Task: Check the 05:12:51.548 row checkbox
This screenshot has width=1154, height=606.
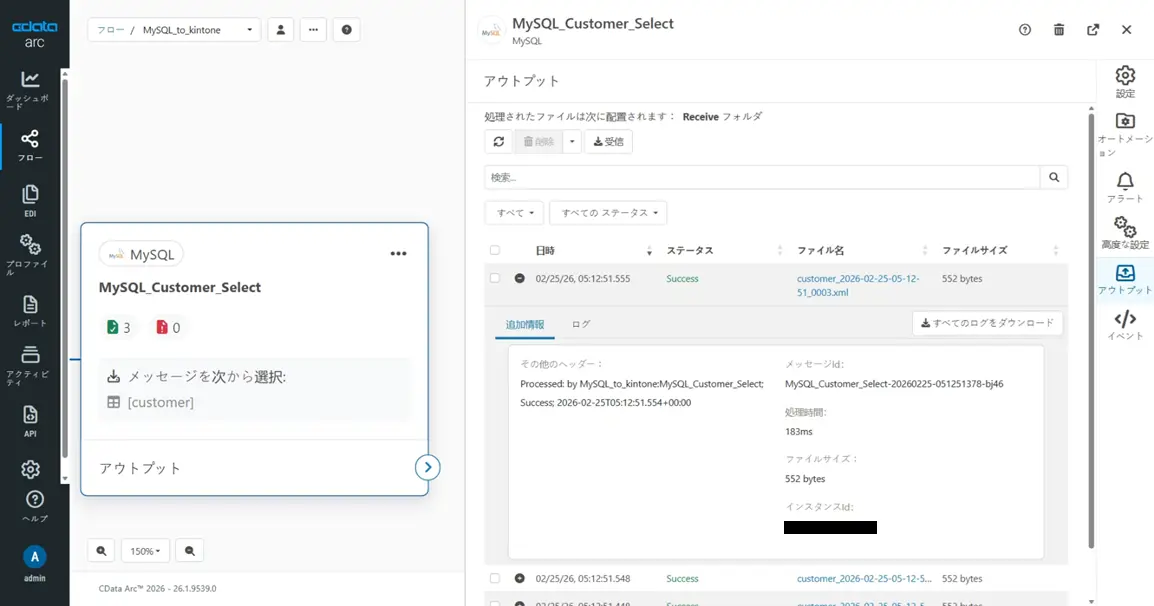Action: (495, 579)
